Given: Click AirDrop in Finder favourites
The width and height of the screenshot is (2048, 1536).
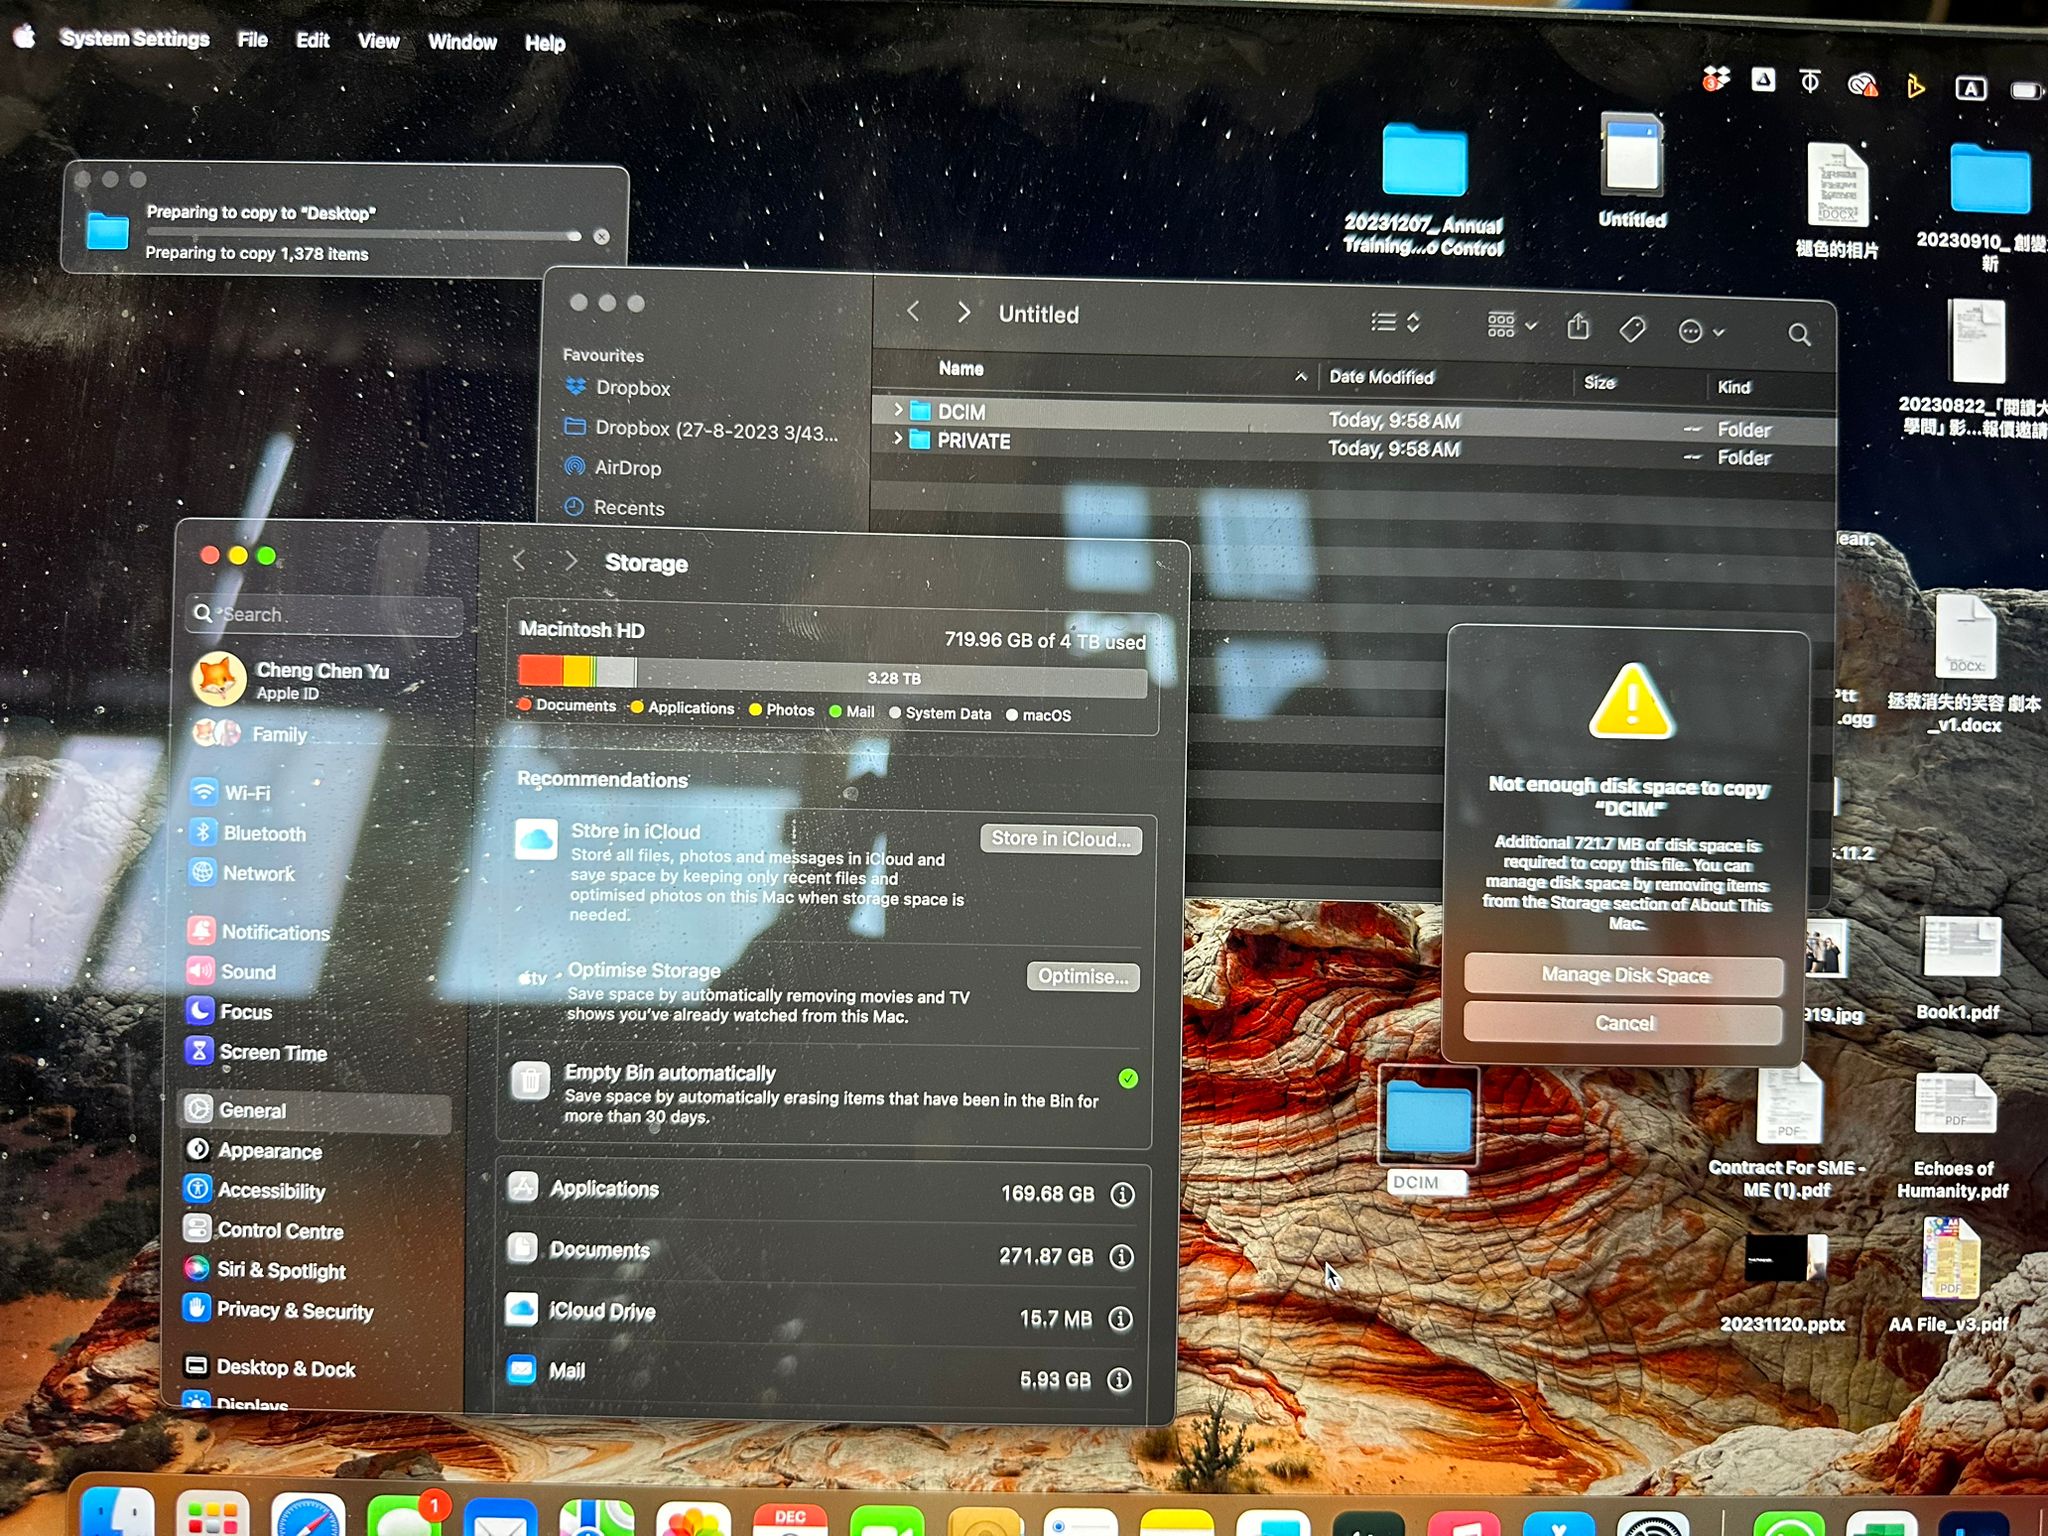Looking at the screenshot, I should click(627, 467).
